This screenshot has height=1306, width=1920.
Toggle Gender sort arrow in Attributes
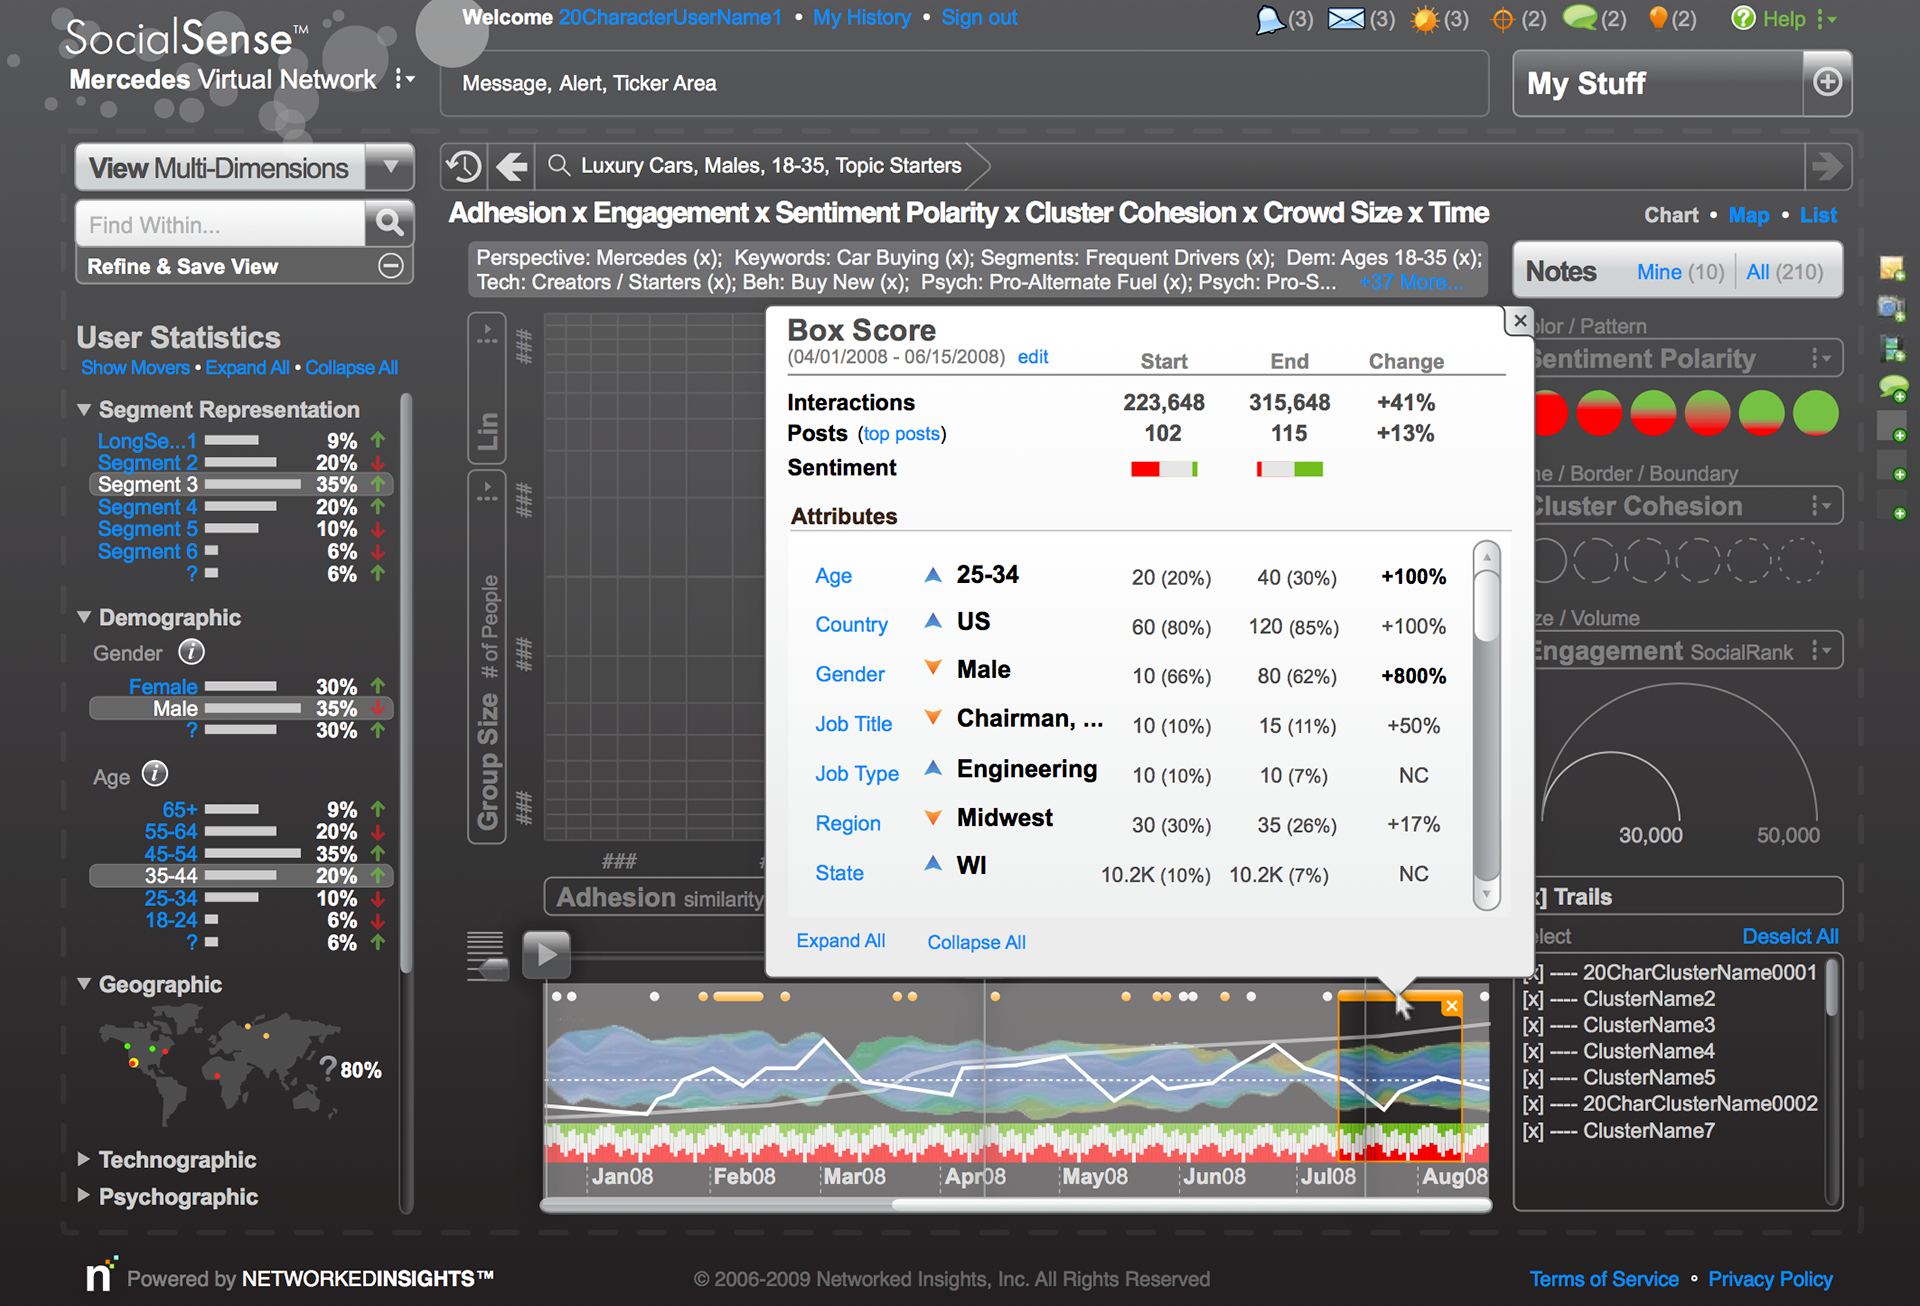933,667
